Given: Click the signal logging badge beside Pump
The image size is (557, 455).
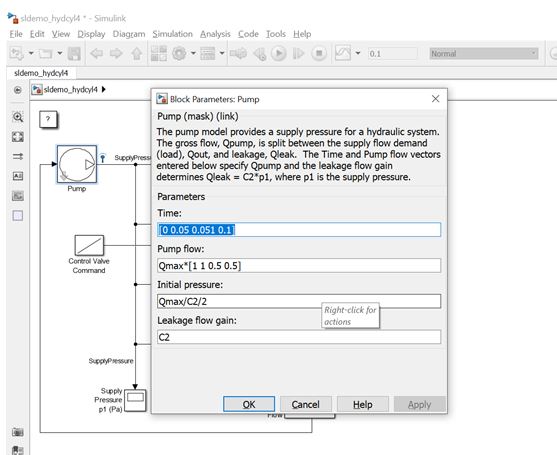Looking at the screenshot, I should (103, 158).
